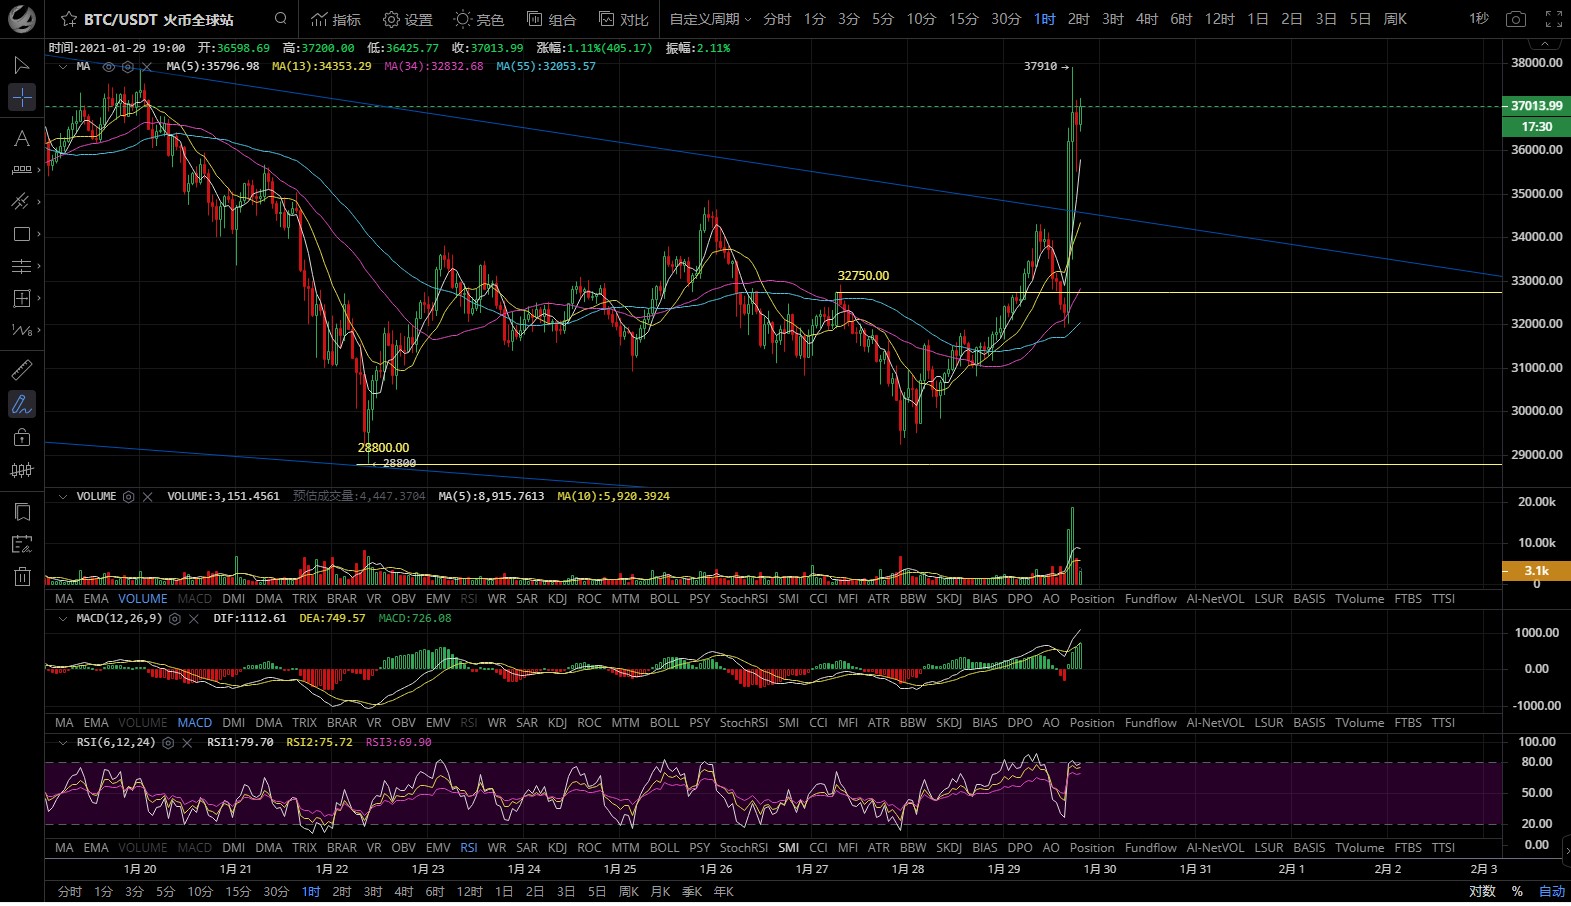Select the text annotation tool (A)

(x=21, y=138)
